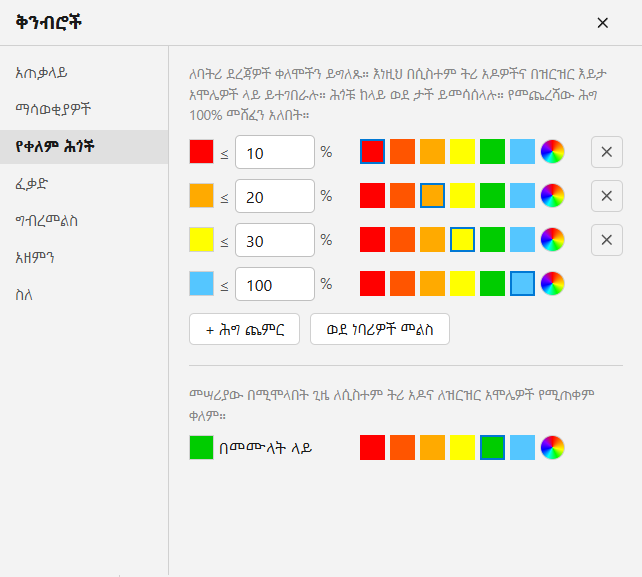642x577 pixels.
Task: Pick amber for the charging color
Action: (432, 448)
